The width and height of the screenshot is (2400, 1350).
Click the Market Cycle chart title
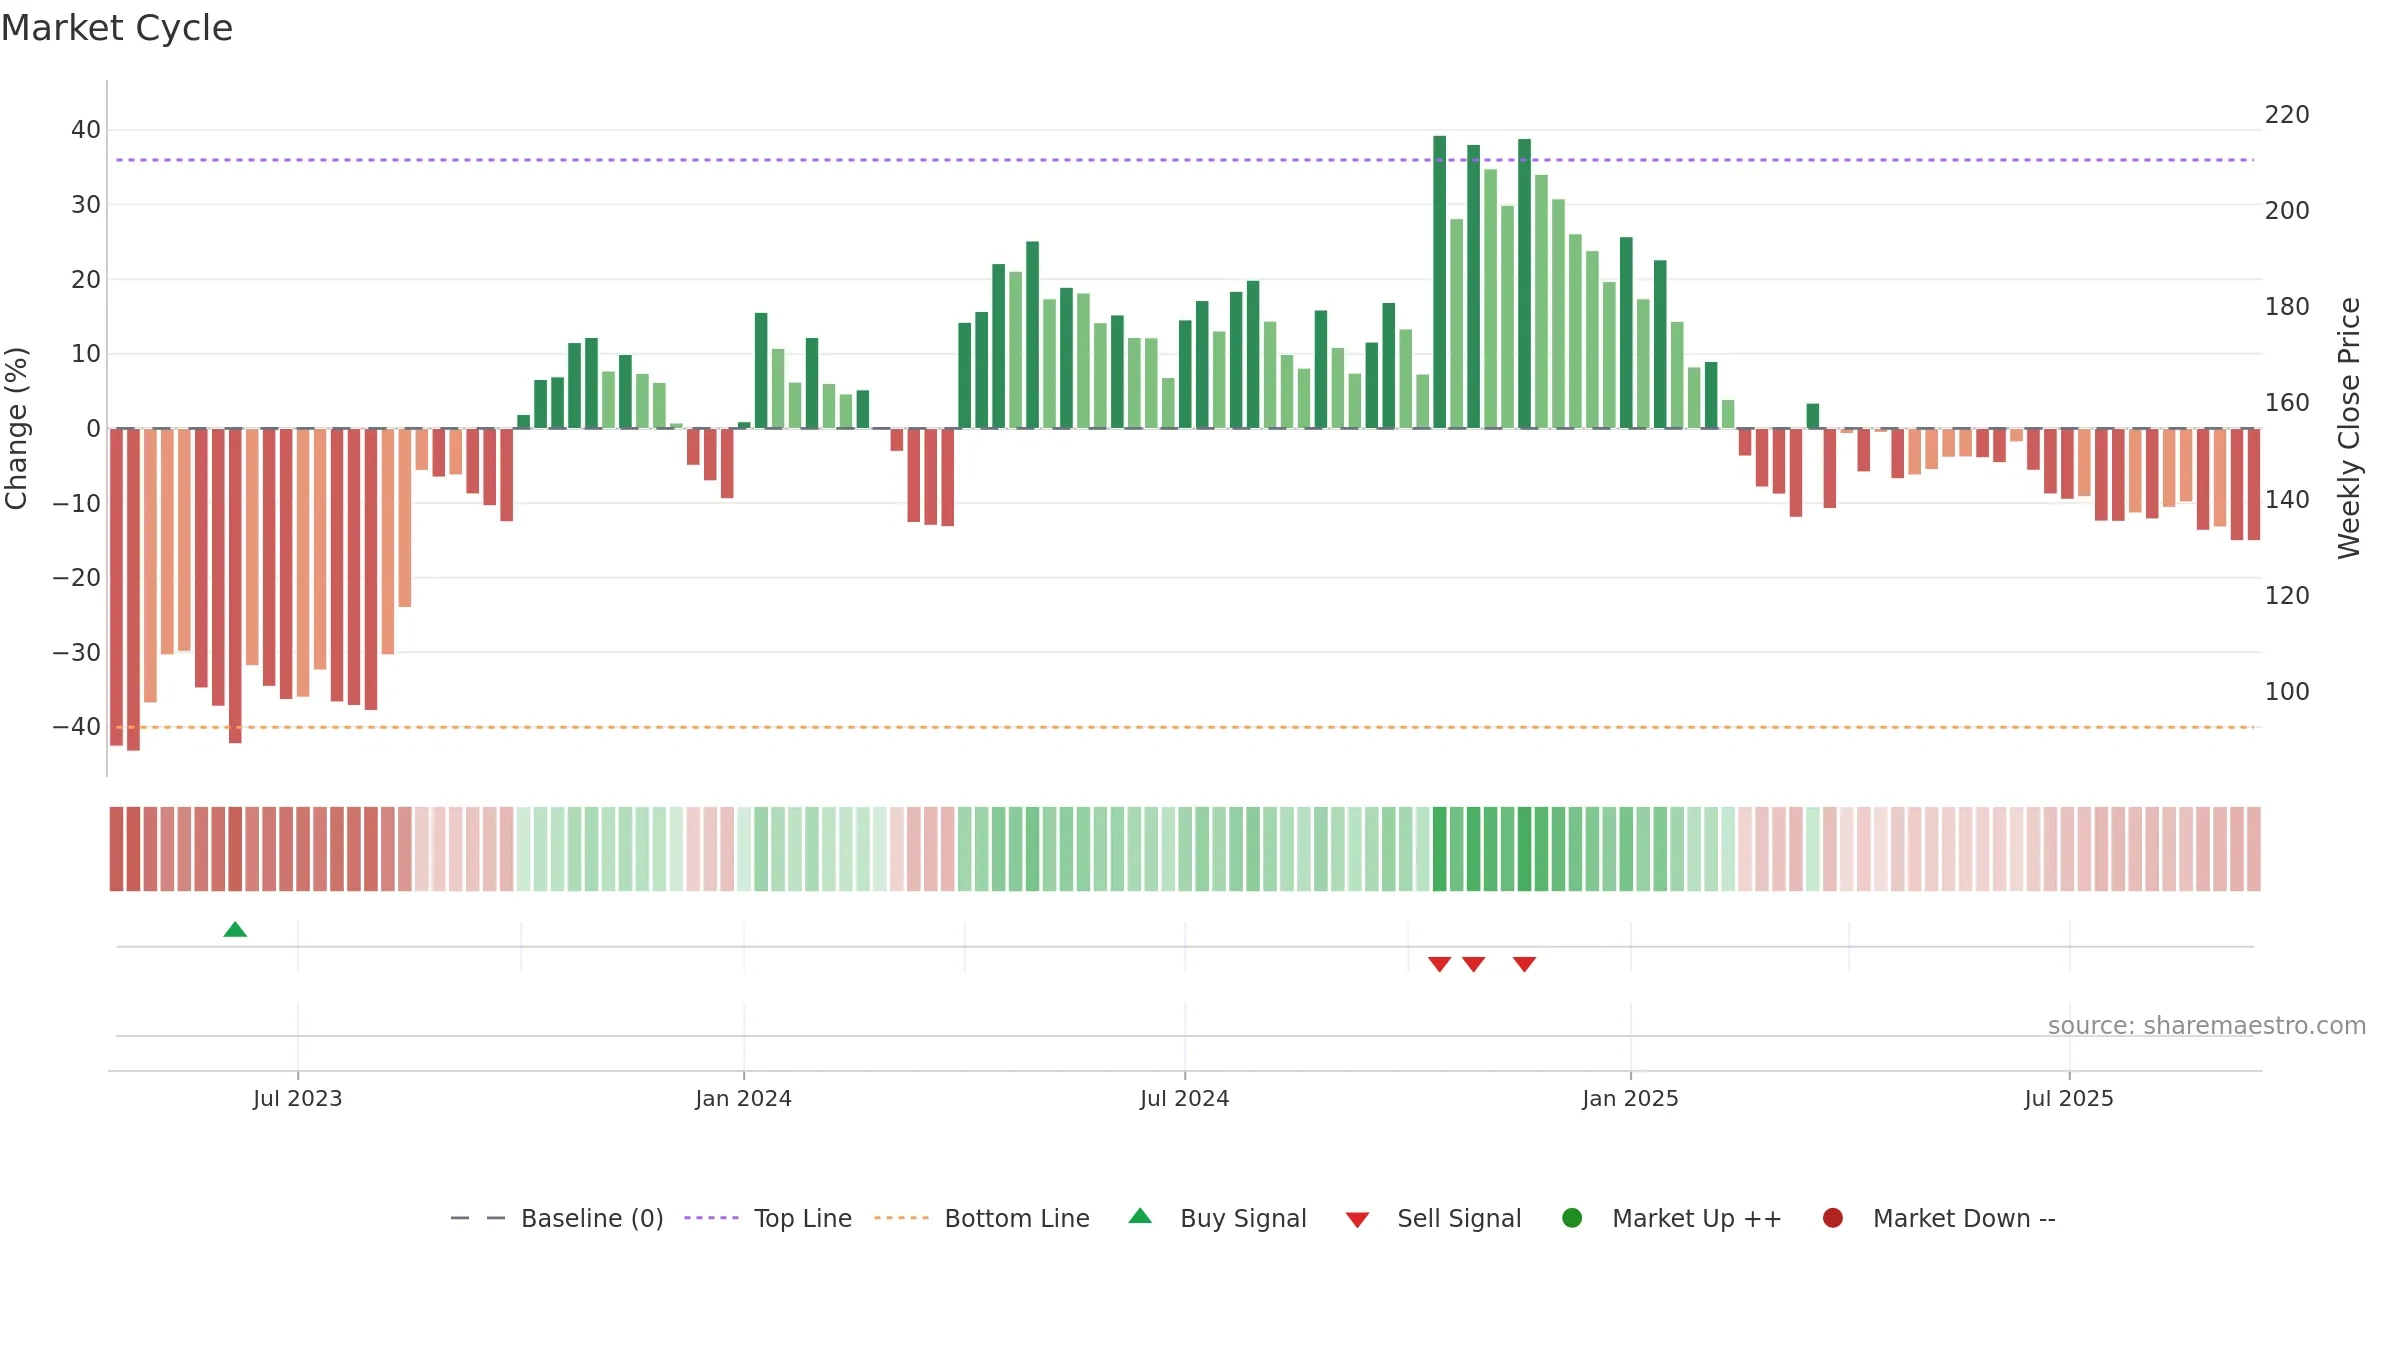point(117,28)
